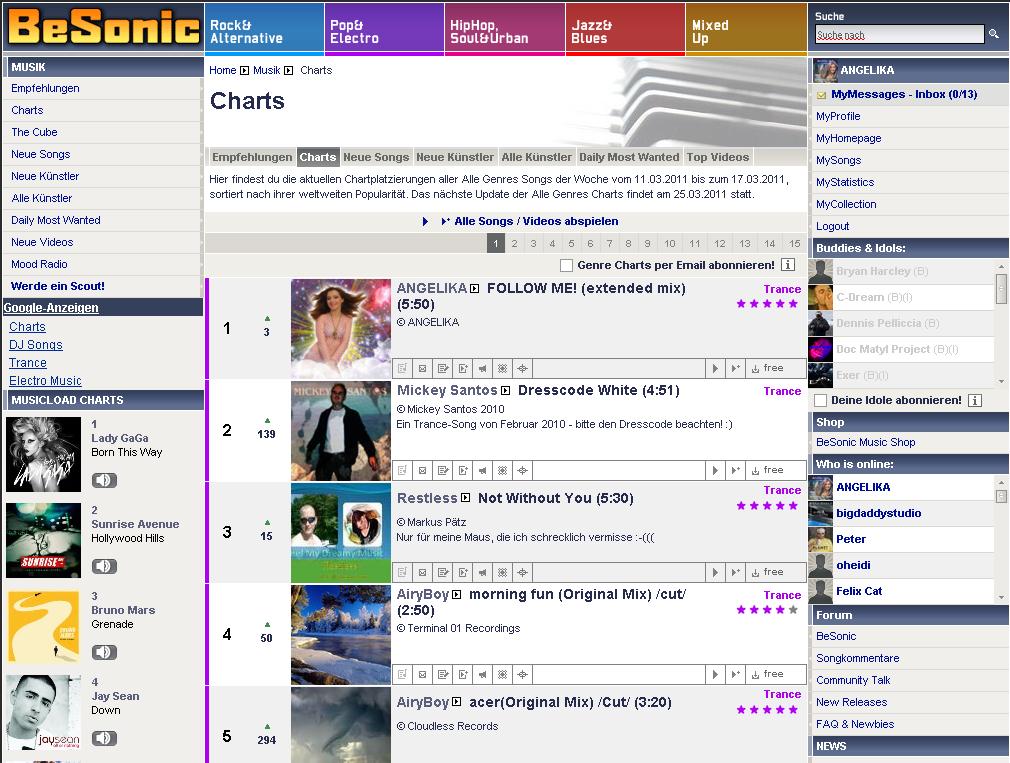Image resolution: width=1010 pixels, height=763 pixels.
Task: Rate morning fun using fifth grey star
Action: [x=794, y=610]
